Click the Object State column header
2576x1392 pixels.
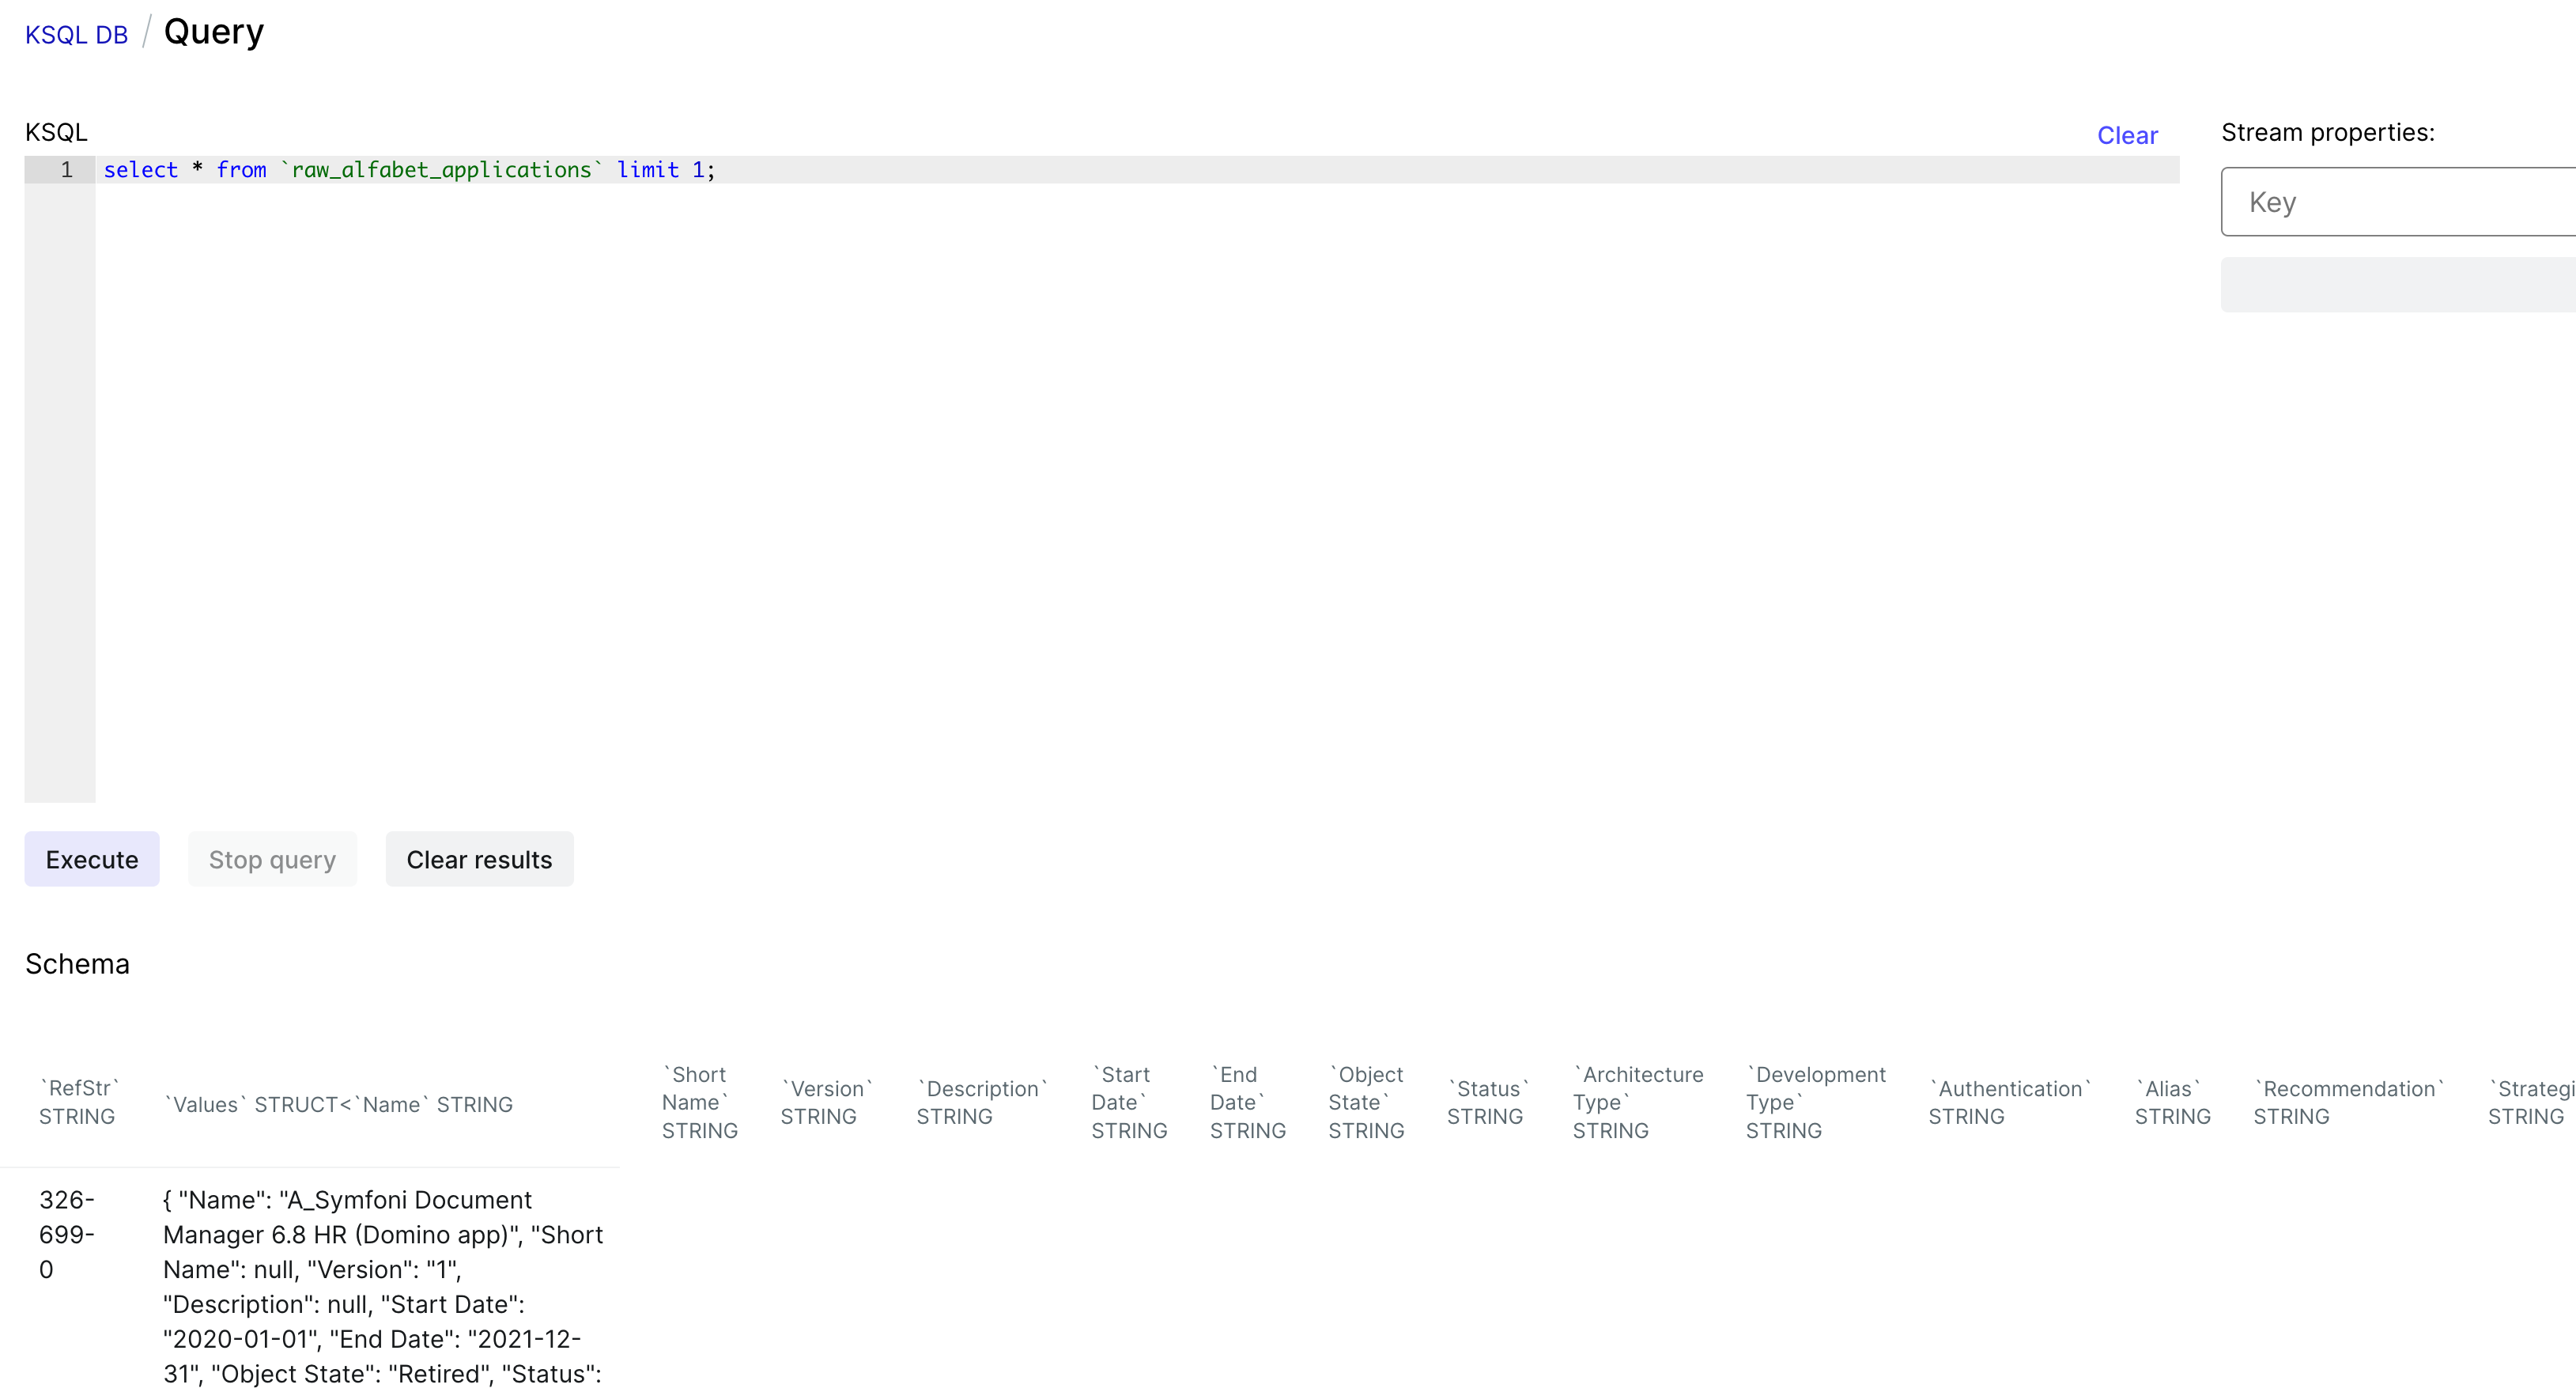(1366, 1102)
